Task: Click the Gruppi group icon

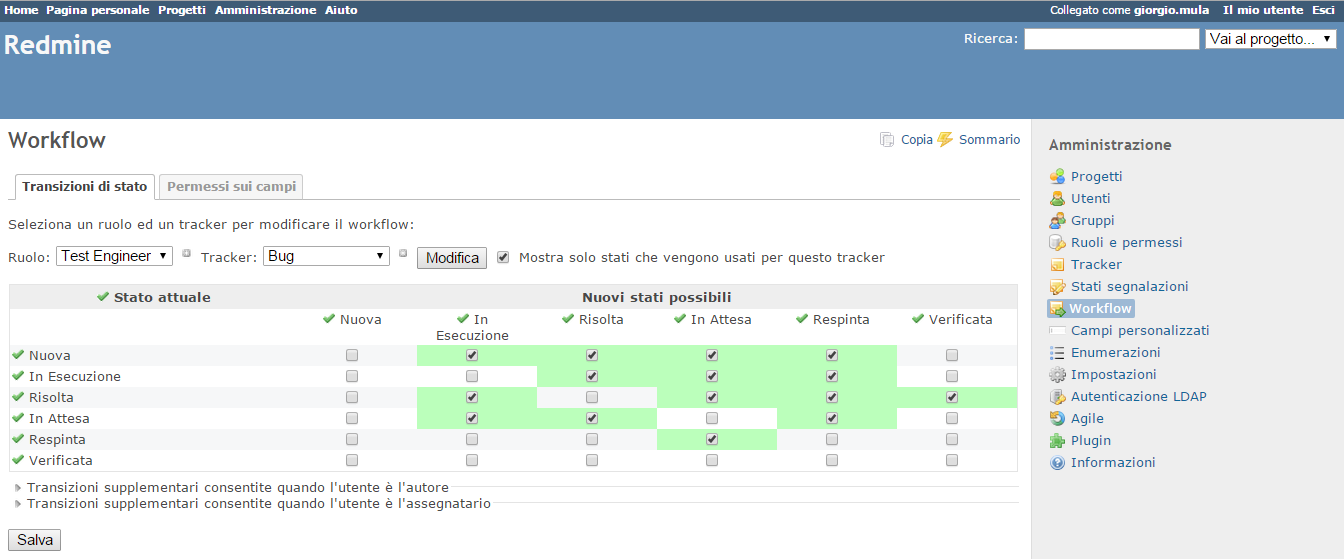Action: (1057, 220)
